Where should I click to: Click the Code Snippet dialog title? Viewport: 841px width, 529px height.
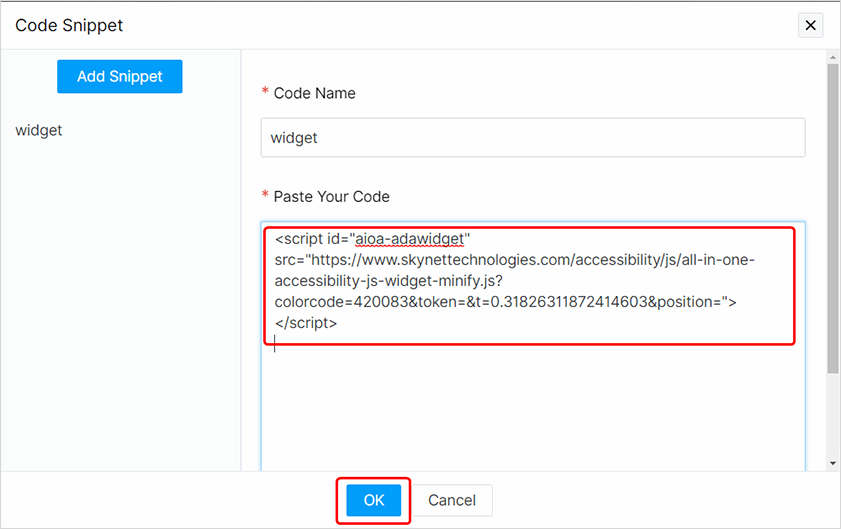(x=69, y=25)
